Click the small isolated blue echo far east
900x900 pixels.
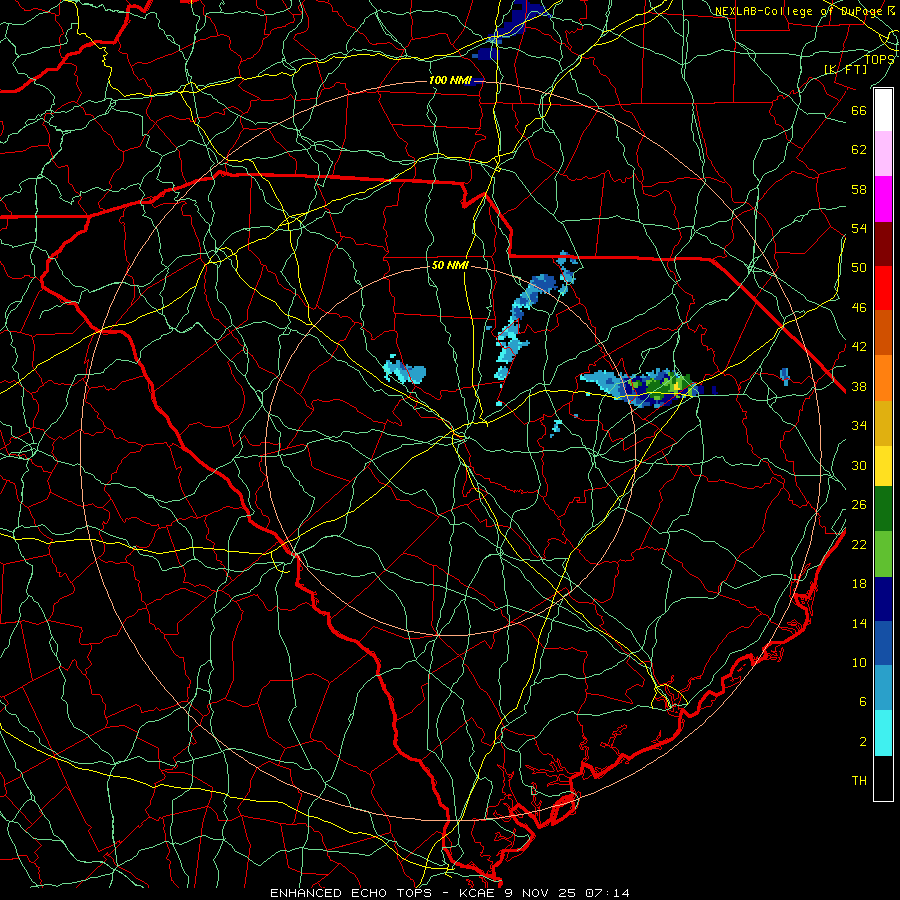(785, 376)
